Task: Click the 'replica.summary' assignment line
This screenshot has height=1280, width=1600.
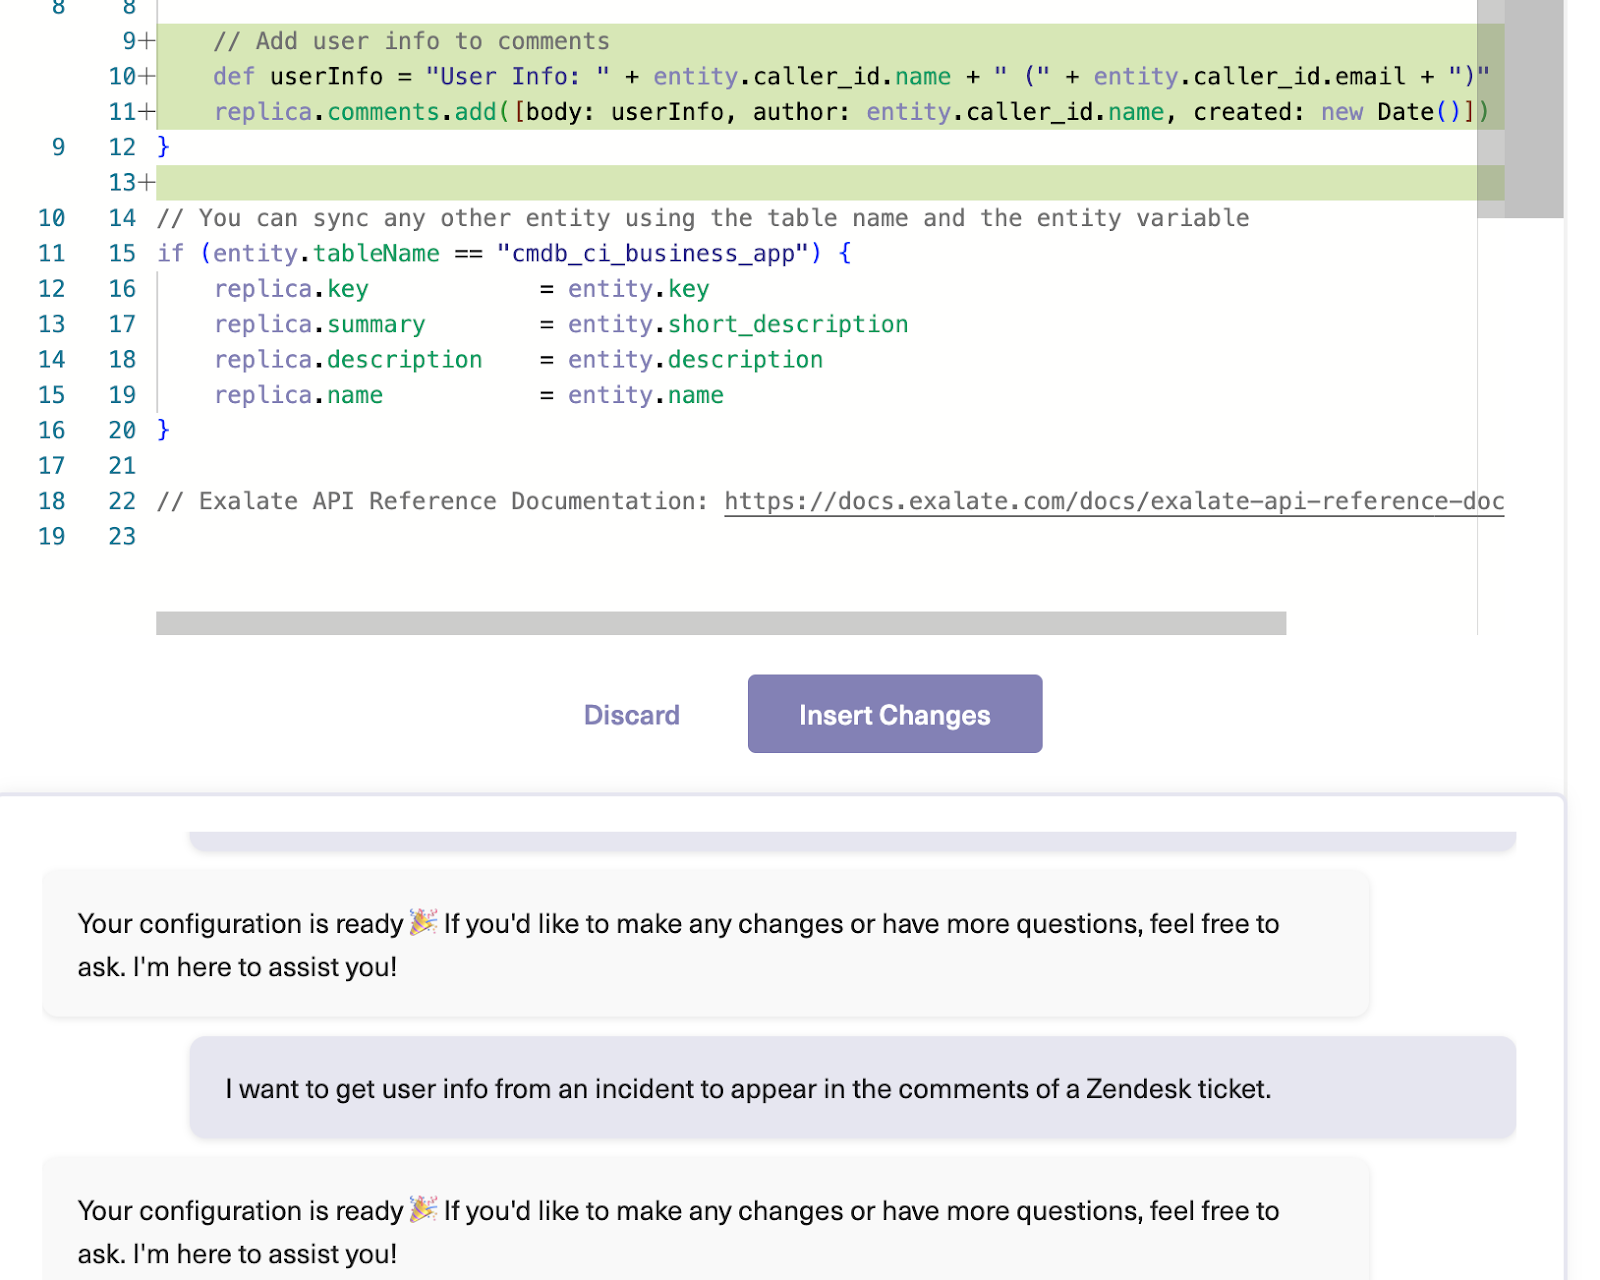Action: tap(560, 324)
